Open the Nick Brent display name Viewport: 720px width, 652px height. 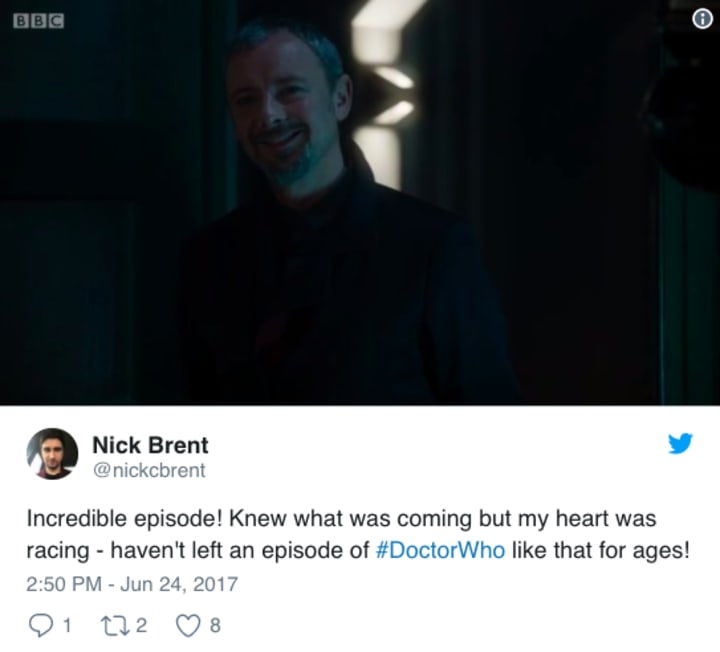pyautogui.click(x=150, y=445)
